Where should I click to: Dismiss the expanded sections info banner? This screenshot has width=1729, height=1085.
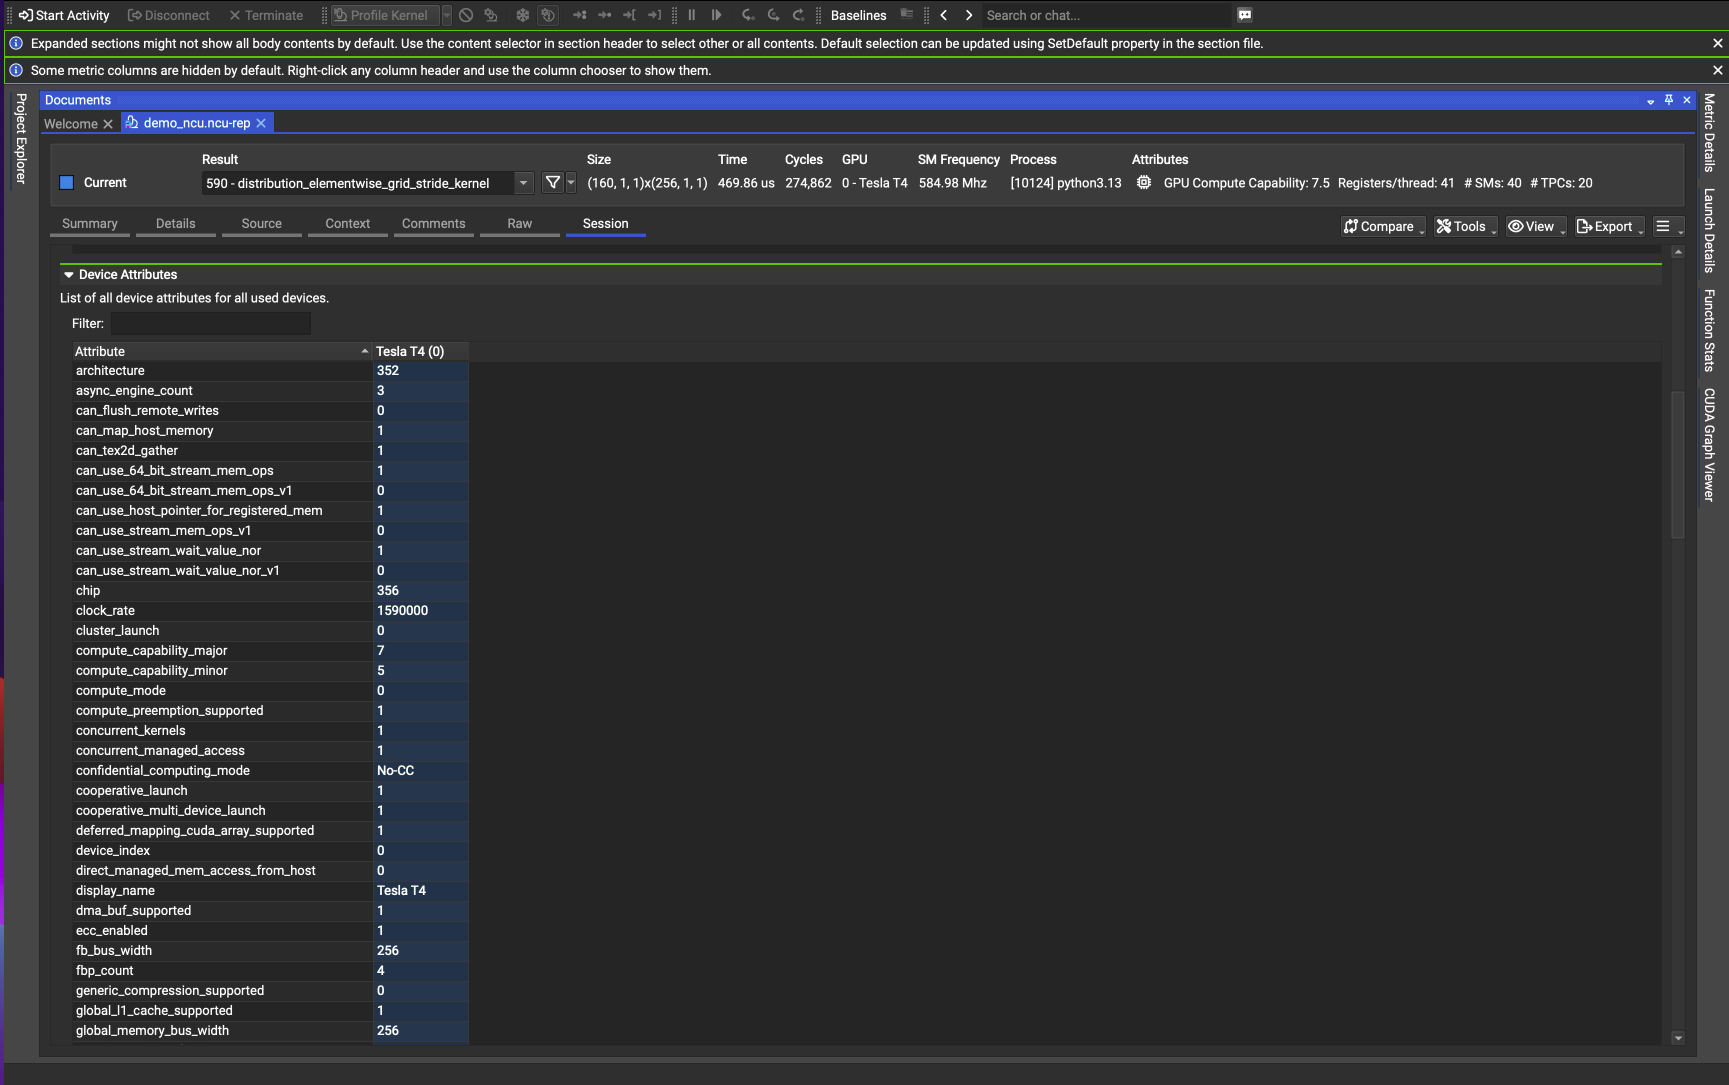[1717, 43]
